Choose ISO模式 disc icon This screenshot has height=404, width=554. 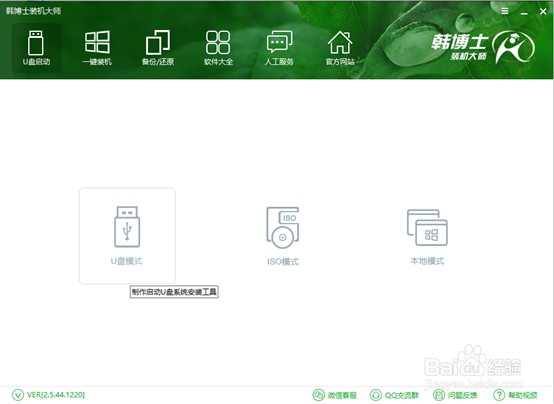point(283,227)
